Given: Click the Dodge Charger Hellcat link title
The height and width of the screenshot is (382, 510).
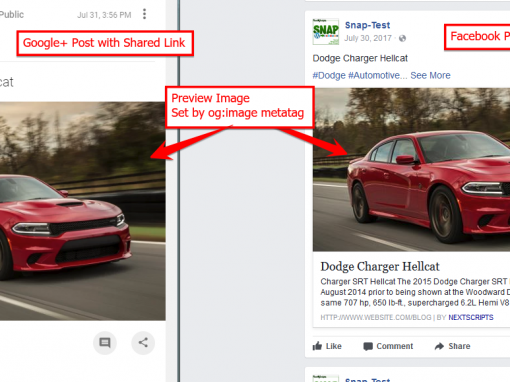Looking at the screenshot, I should point(380,267).
